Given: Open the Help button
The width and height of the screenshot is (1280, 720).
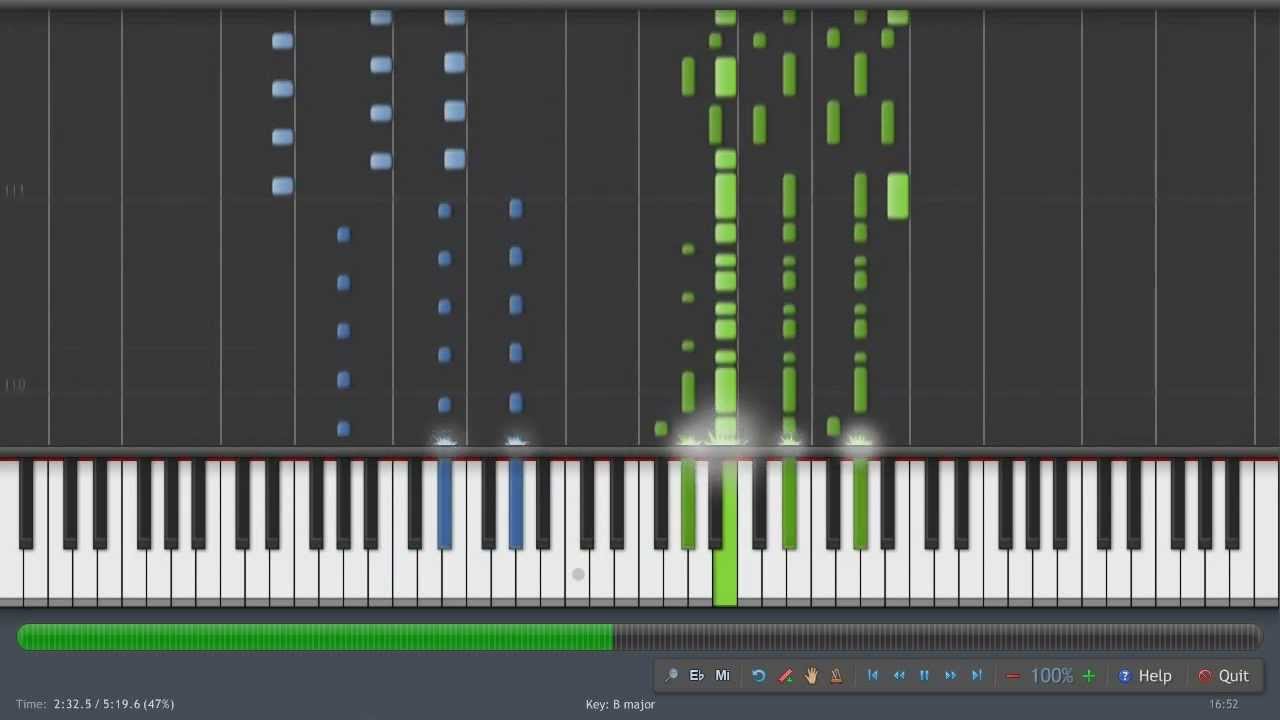Looking at the screenshot, I should 1145,676.
